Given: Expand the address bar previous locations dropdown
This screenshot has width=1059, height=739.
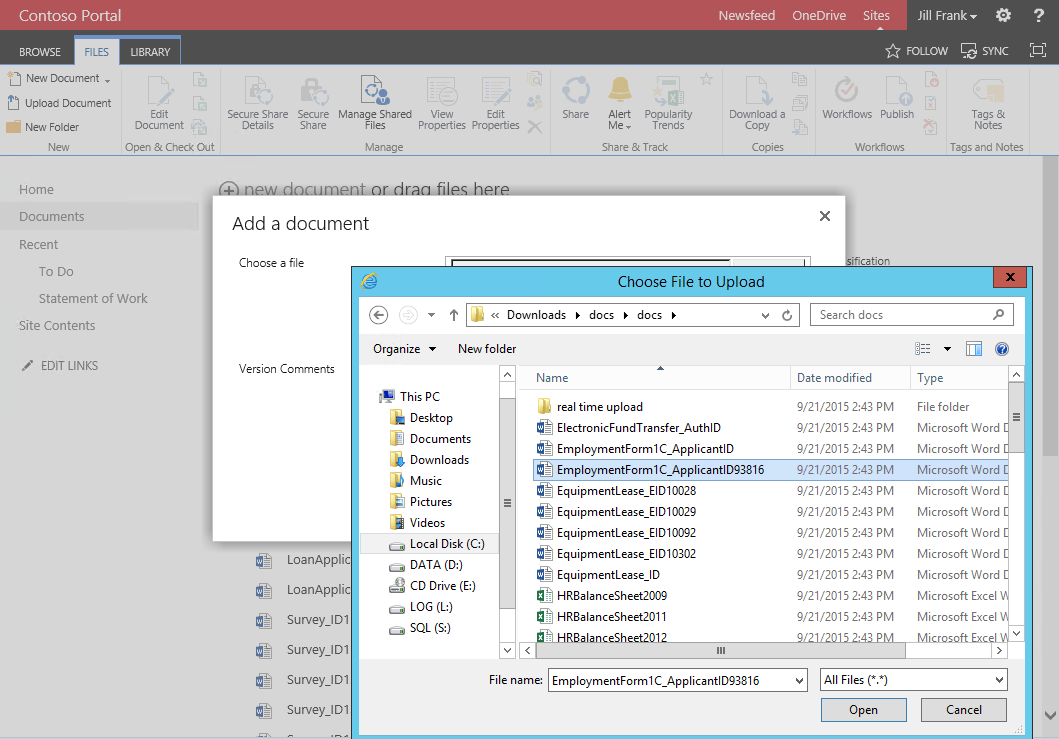Looking at the screenshot, I should (765, 315).
